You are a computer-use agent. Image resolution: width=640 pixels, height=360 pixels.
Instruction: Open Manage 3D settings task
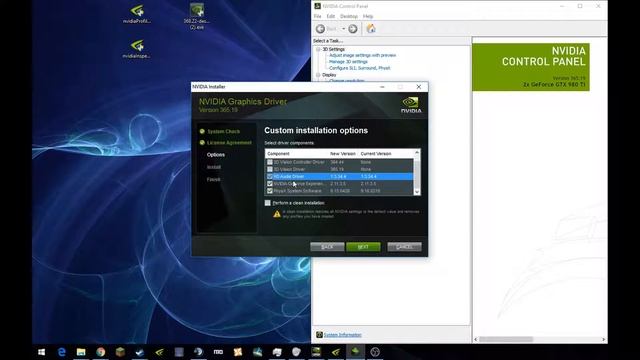348,62
